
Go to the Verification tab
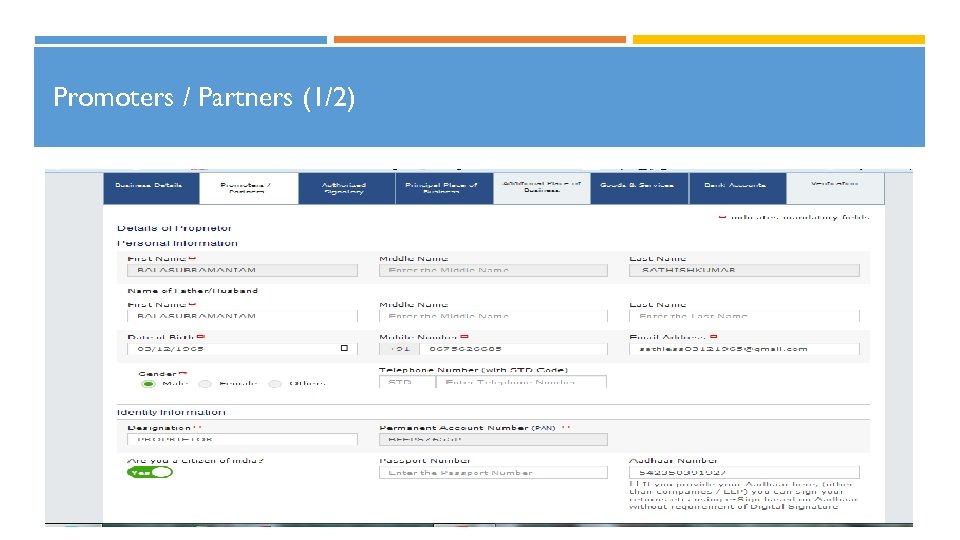pyautogui.click(x=835, y=188)
